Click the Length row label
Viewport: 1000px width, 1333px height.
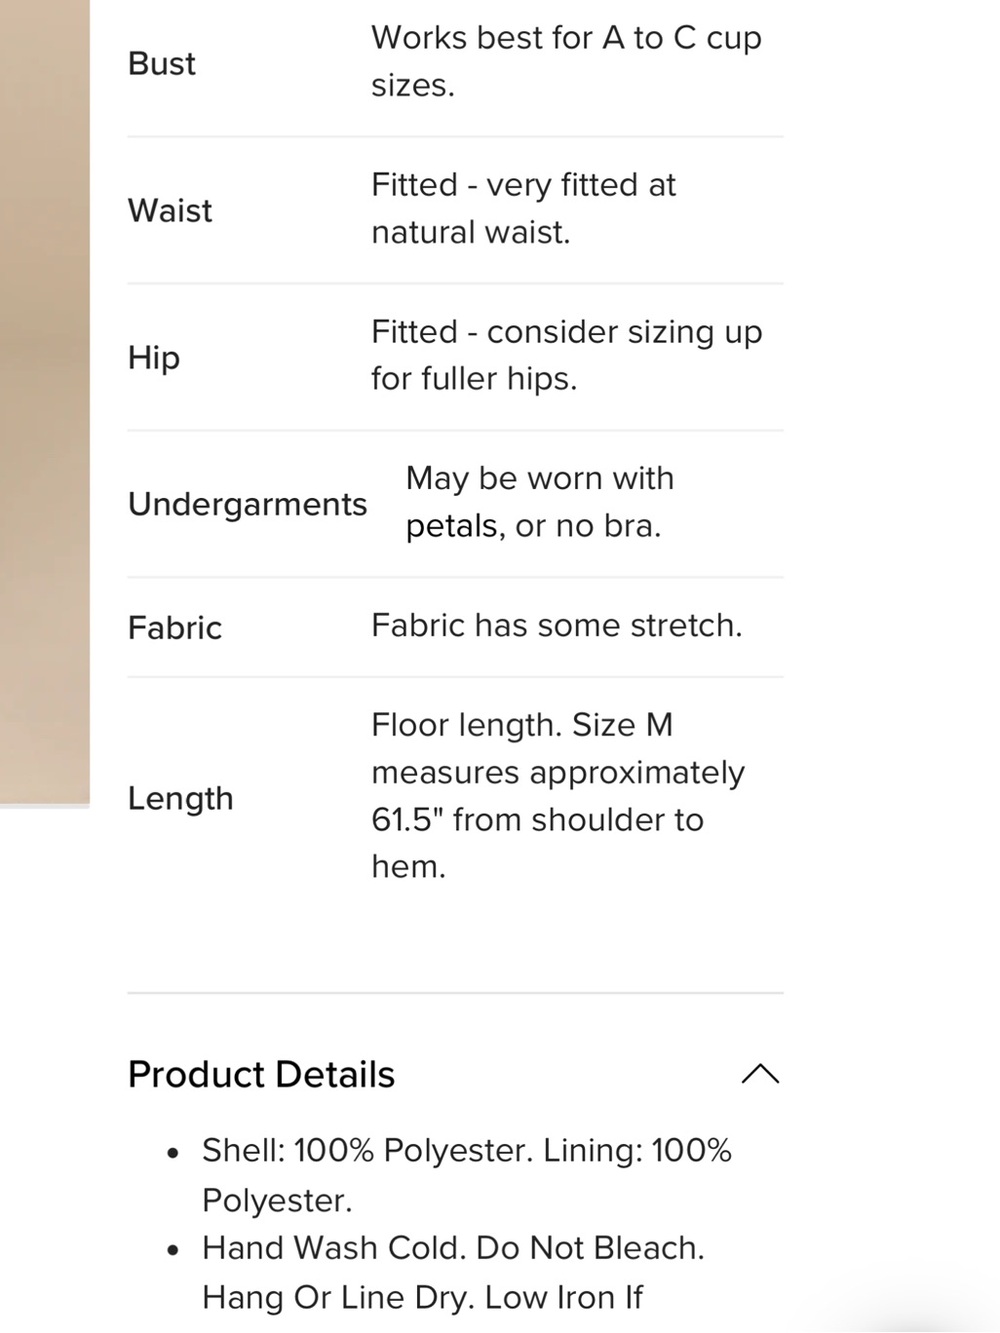(x=180, y=799)
